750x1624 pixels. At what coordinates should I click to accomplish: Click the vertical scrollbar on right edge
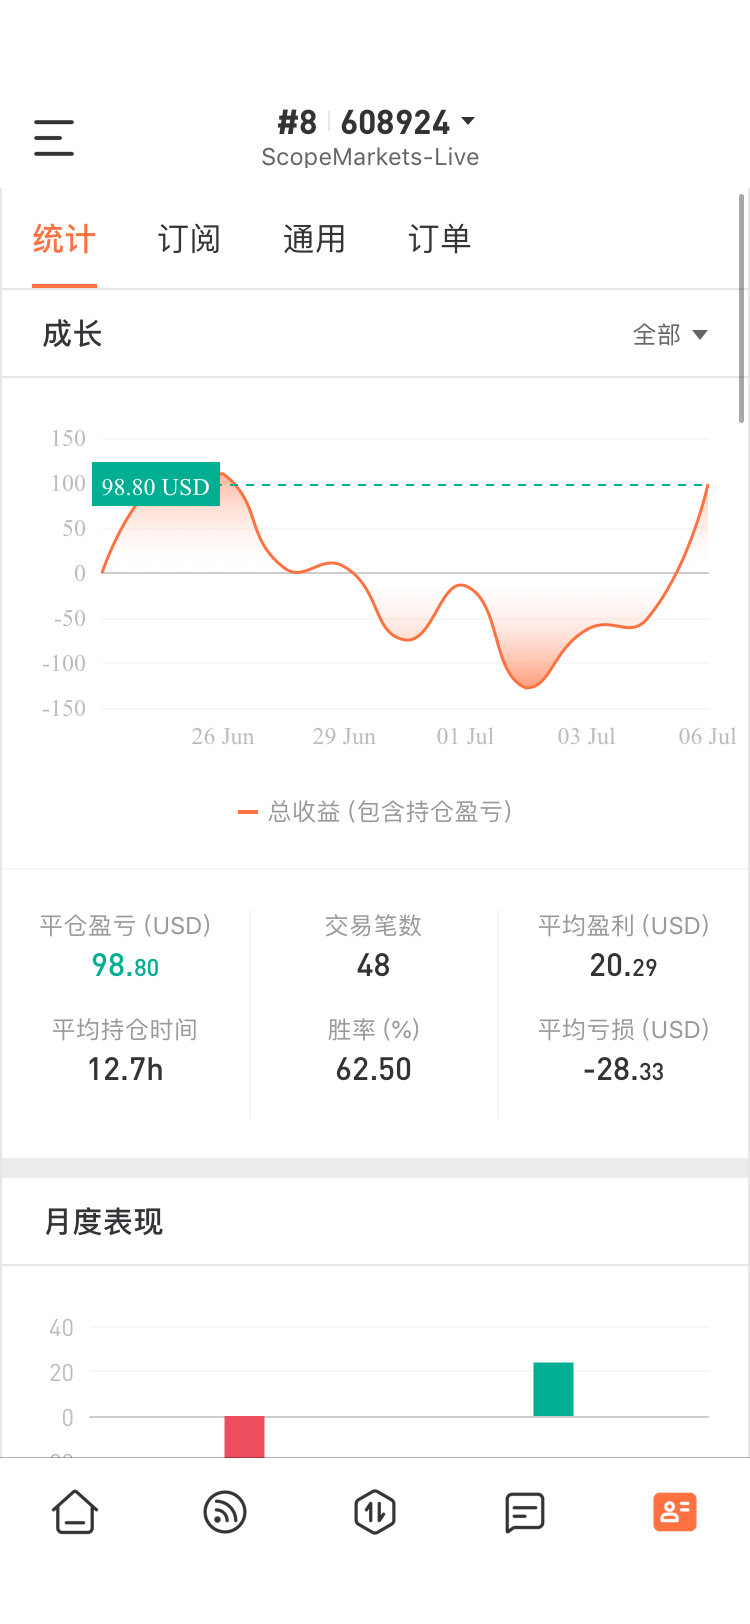point(741,310)
